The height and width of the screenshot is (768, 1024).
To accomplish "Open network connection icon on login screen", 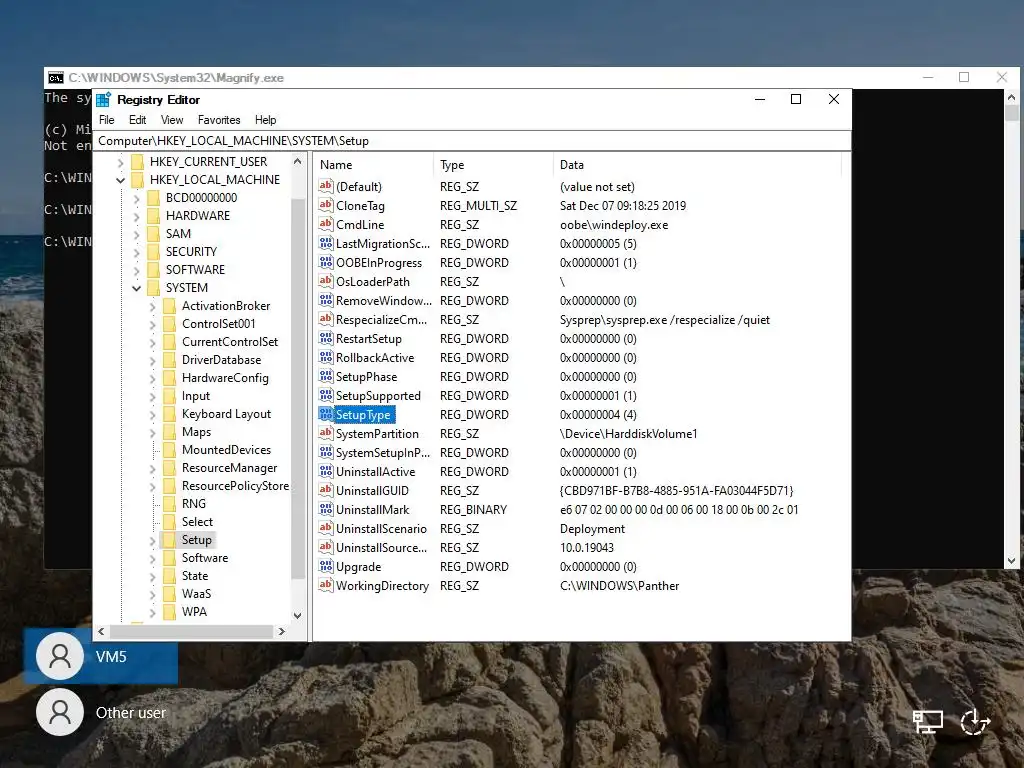I will (927, 722).
